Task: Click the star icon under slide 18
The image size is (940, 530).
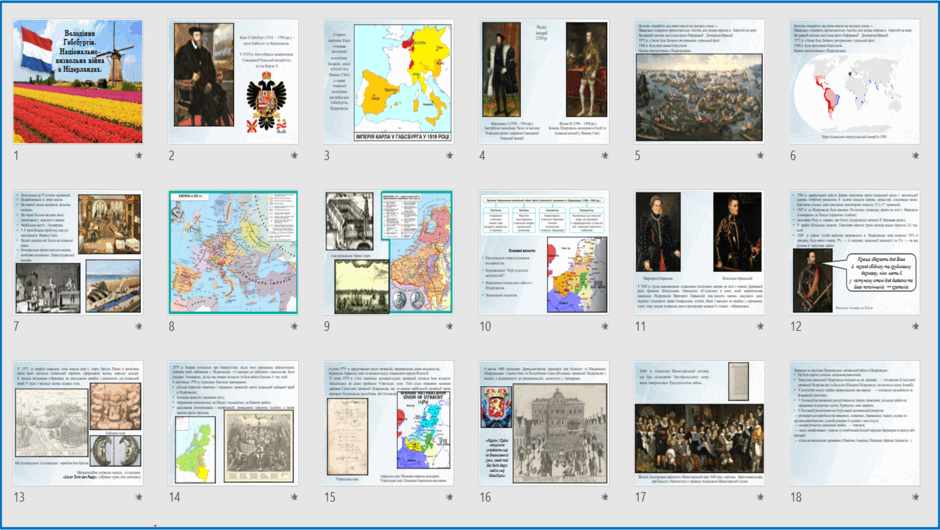Action: click(915, 497)
